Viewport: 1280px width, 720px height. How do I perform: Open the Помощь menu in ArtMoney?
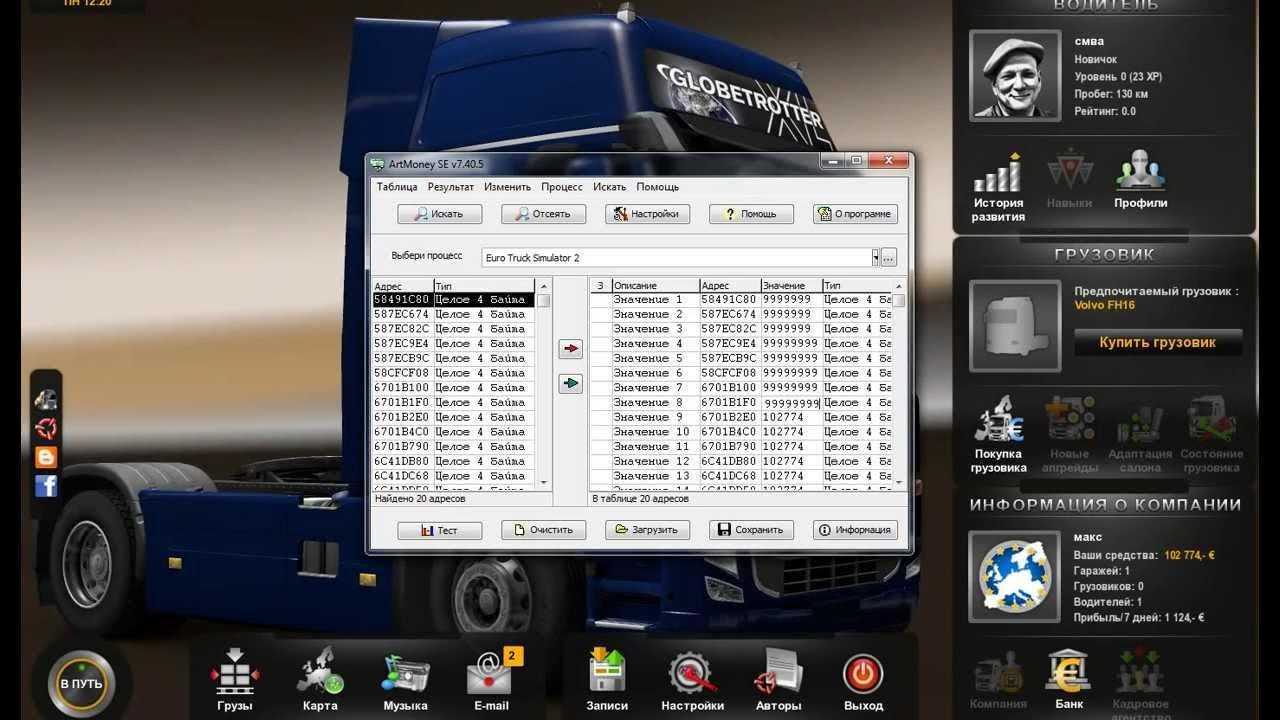coord(657,187)
